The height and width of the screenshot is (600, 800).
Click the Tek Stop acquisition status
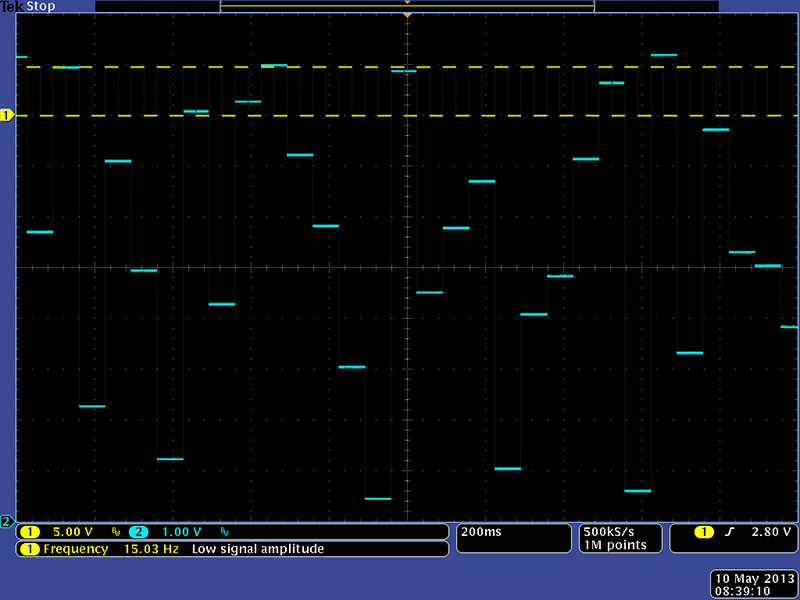(x=27, y=6)
